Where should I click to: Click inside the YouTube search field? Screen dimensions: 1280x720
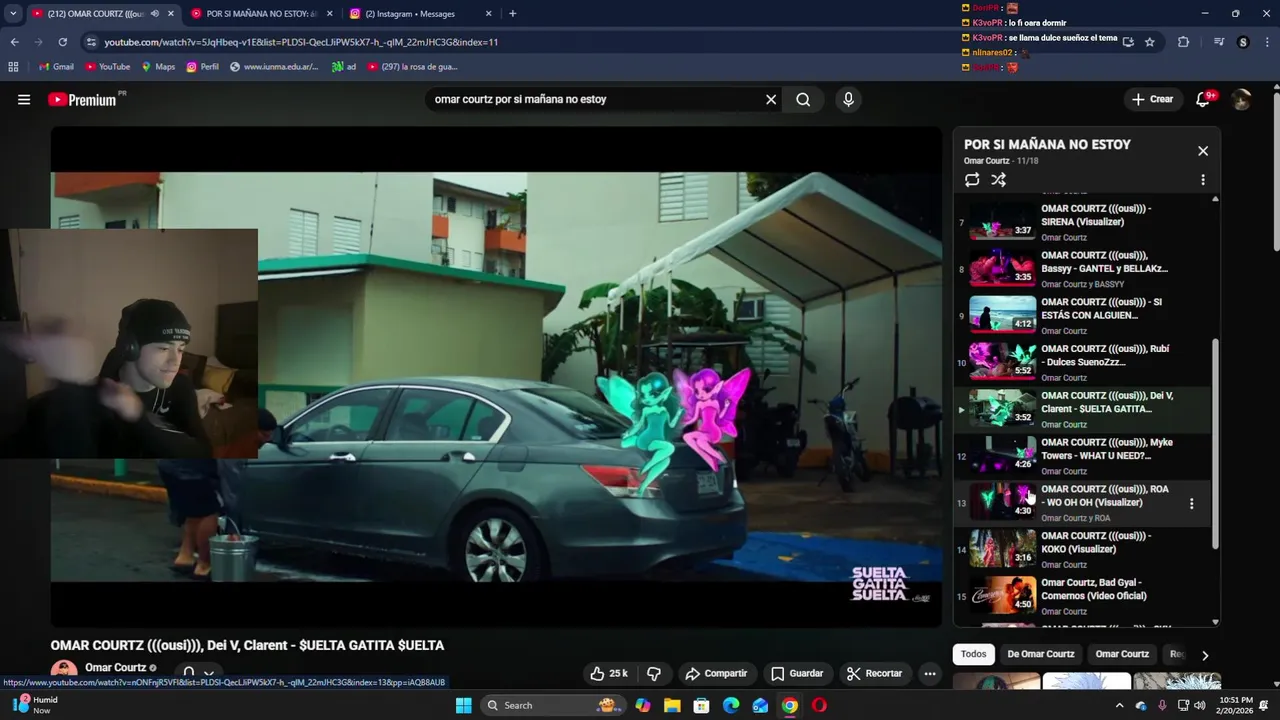click(594, 99)
